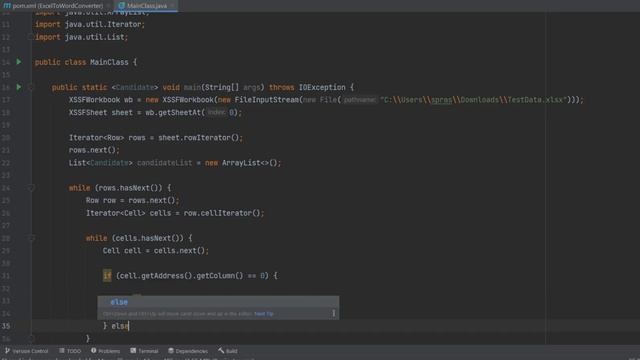Collapse the while (rows.hasNext()) block
This screenshot has width=640, height=360.
[x=31, y=188]
